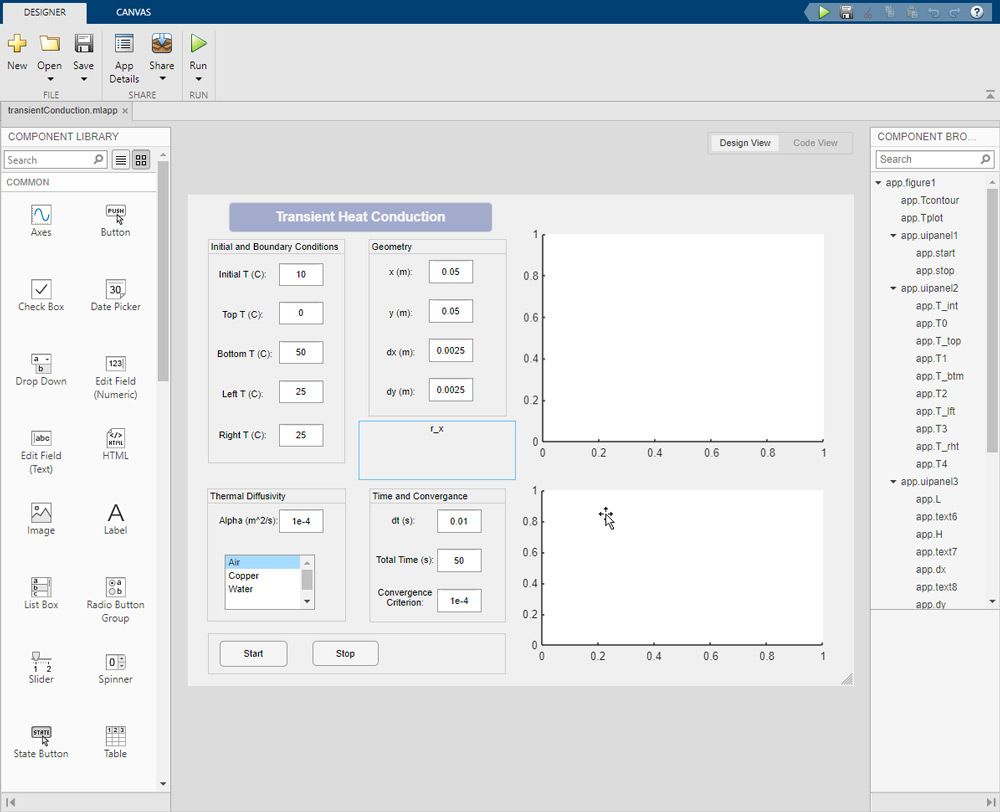Image resolution: width=1000 pixels, height=812 pixels.
Task: Switch to Code View
Action: pyautogui.click(x=816, y=143)
